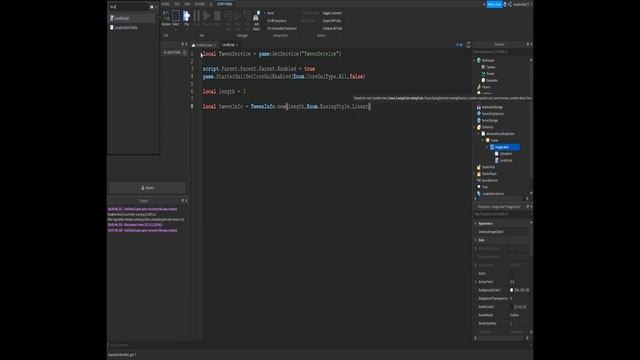The width and height of the screenshot is (640, 360).
Task: Click the Properties panel horizontal scrollbar
Action: click(501, 338)
